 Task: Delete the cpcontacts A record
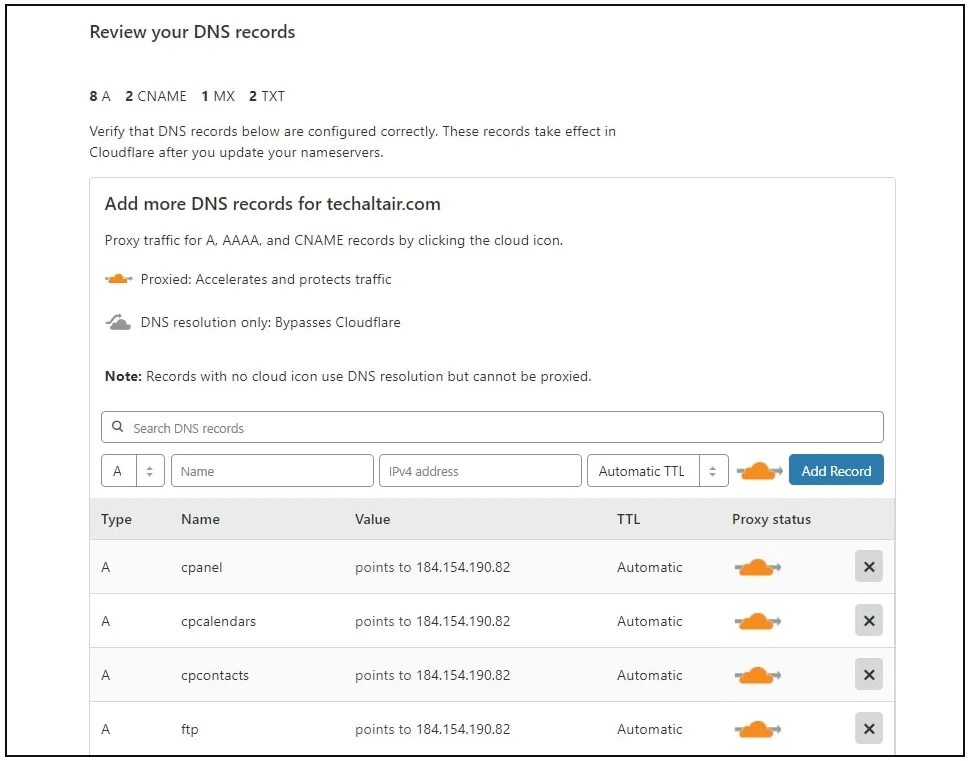tap(869, 674)
